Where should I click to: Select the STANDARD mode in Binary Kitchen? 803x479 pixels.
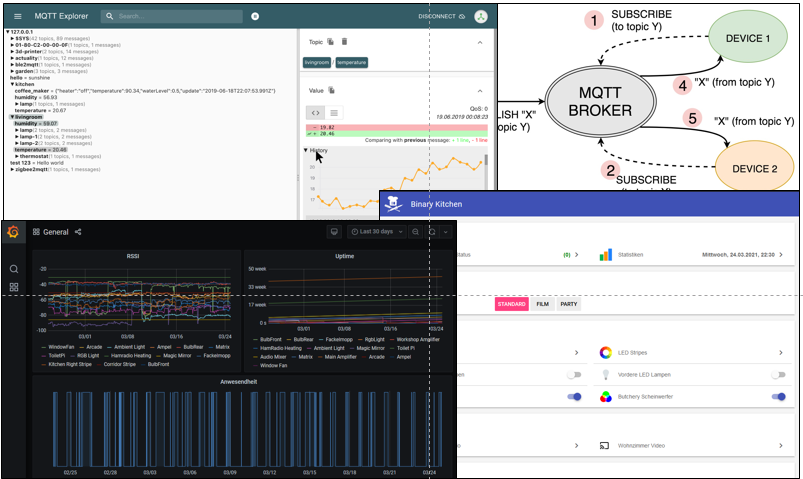click(x=512, y=304)
